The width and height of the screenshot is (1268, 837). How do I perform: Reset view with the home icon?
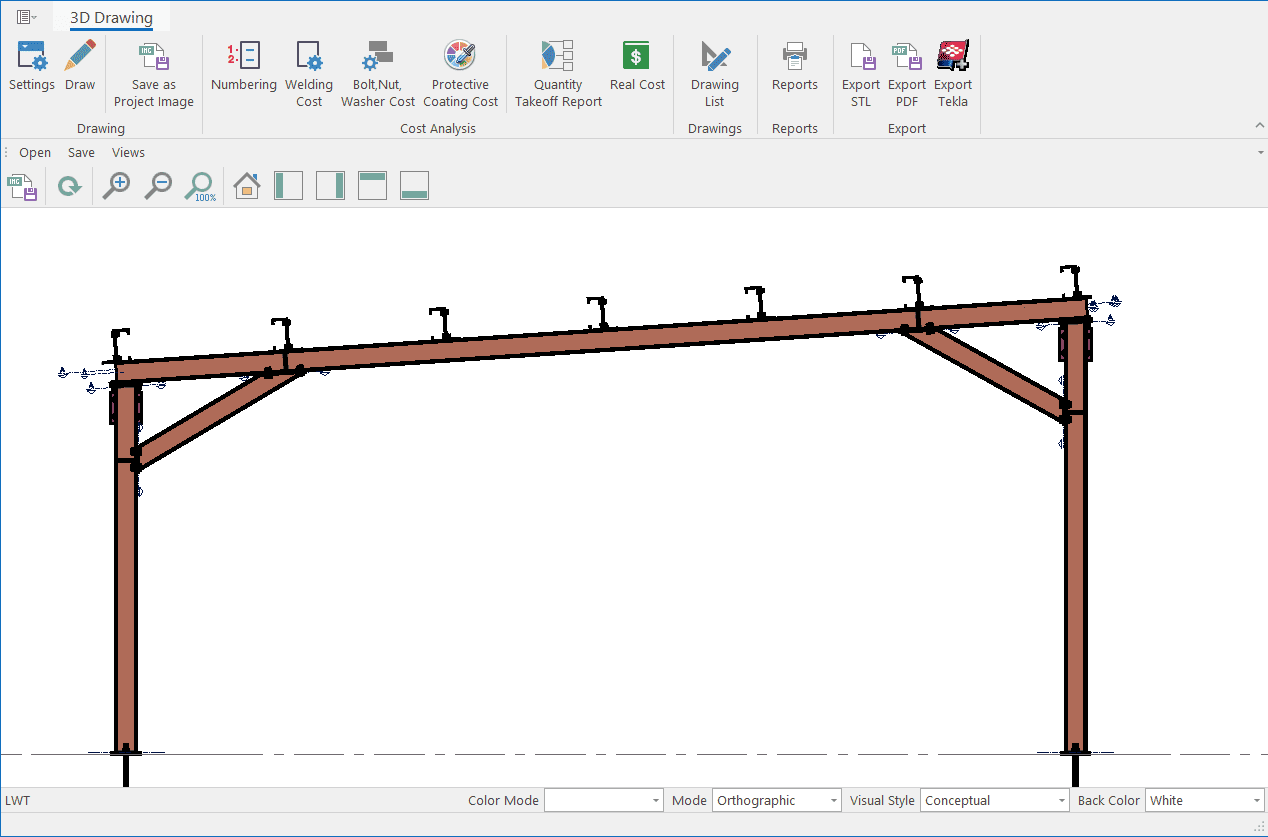[x=246, y=186]
